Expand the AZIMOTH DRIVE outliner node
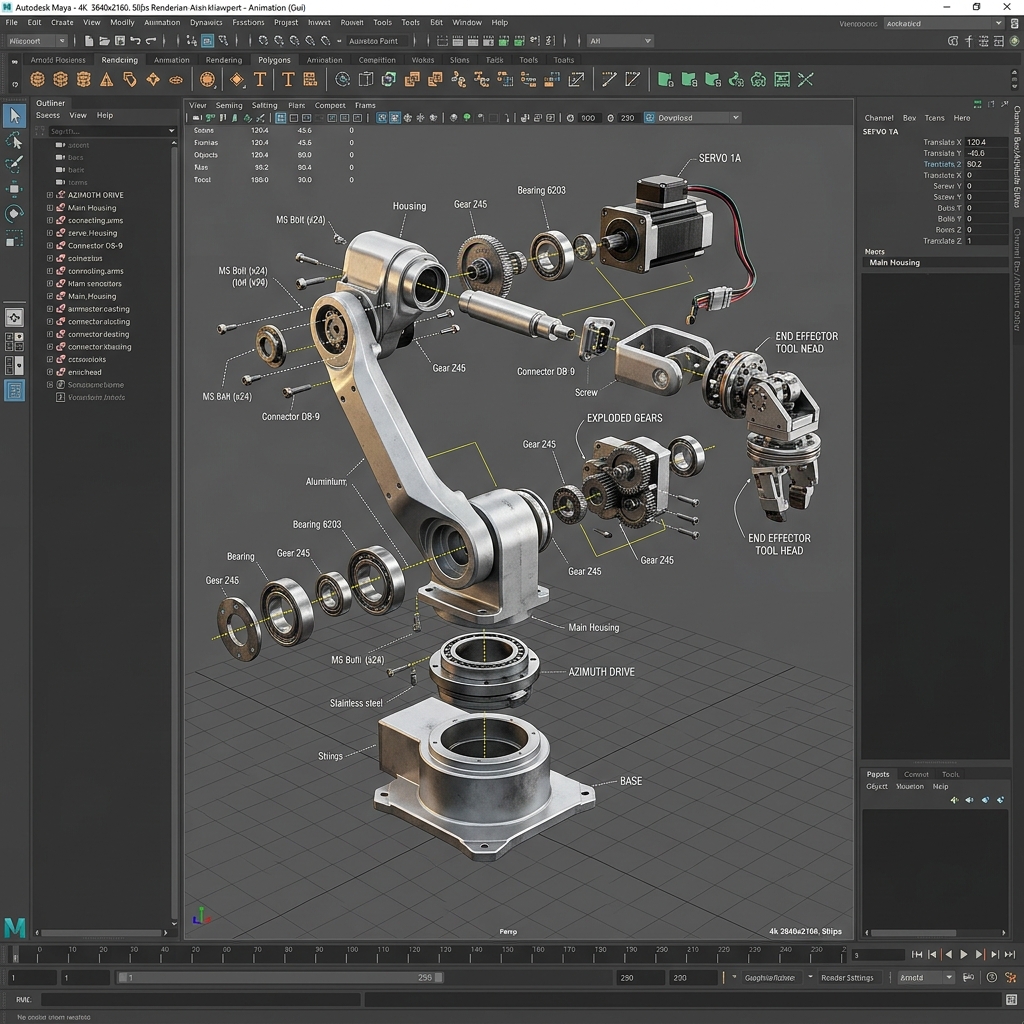The image size is (1024, 1024). pyautogui.click(x=50, y=195)
